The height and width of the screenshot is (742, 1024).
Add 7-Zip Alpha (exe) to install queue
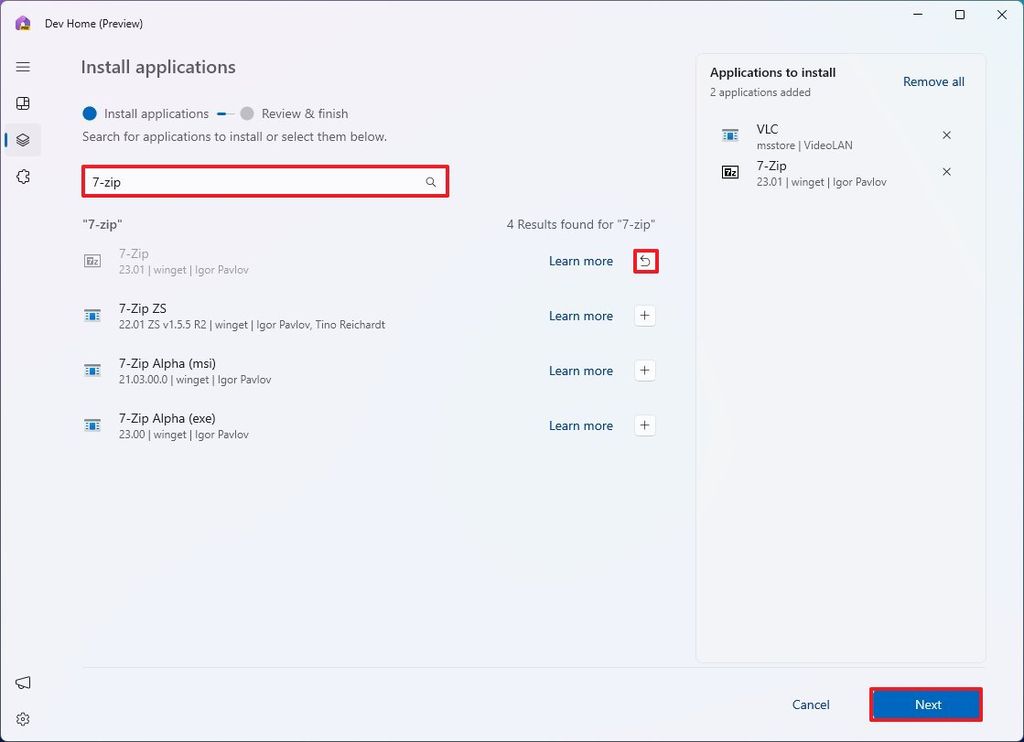pos(644,425)
